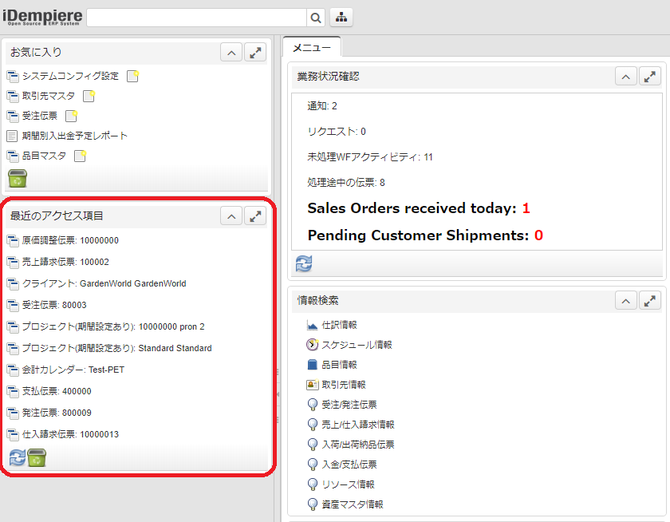This screenshot has width=670, height=522.
Task: Collapse the お気に入り panel
Action: (x=232, y=53)
